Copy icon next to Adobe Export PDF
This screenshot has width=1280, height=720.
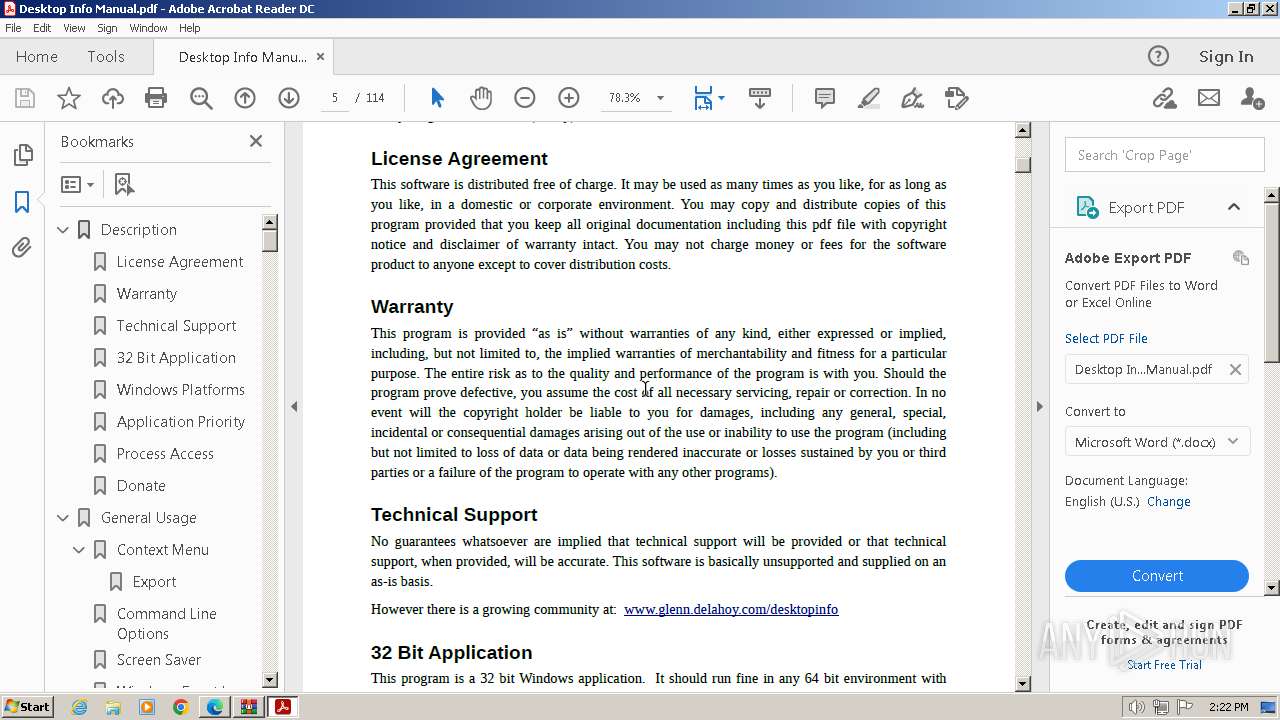[x=1241, y=258]
